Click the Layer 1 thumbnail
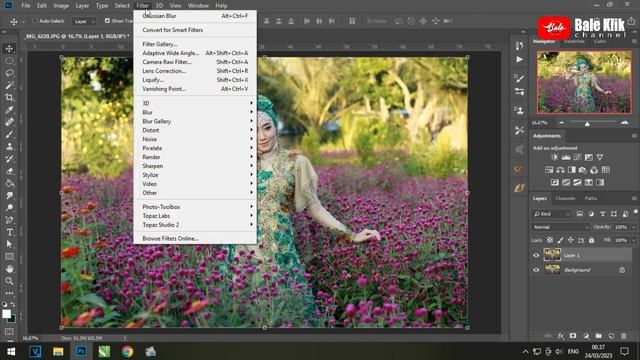Screen dimensions: 640x360 [552, 255]
